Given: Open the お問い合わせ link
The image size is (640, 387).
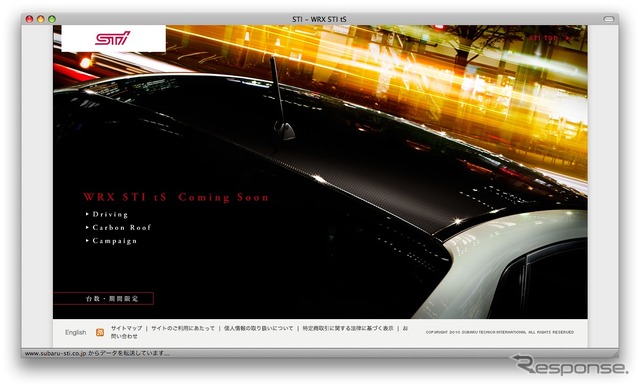Looking at the screenshot, I should (x=124, y=336).
